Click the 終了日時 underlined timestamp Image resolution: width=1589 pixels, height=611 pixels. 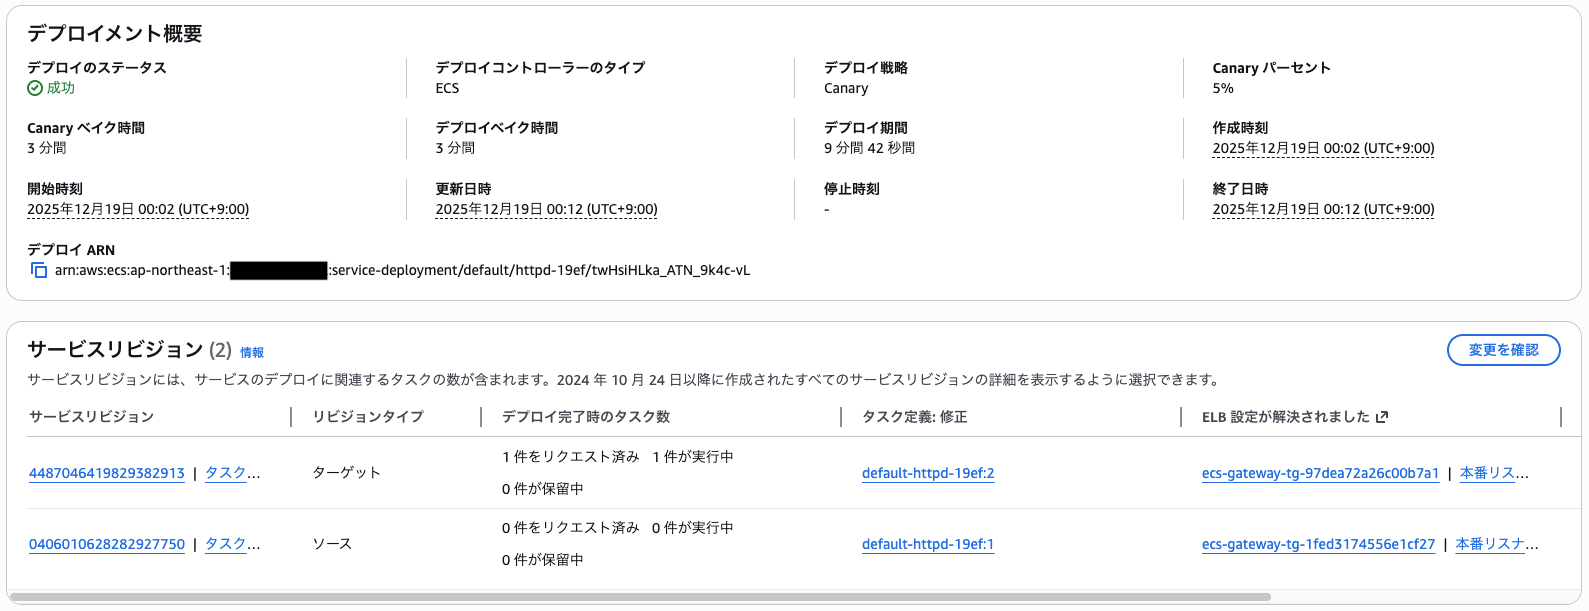click(1324, 209)
